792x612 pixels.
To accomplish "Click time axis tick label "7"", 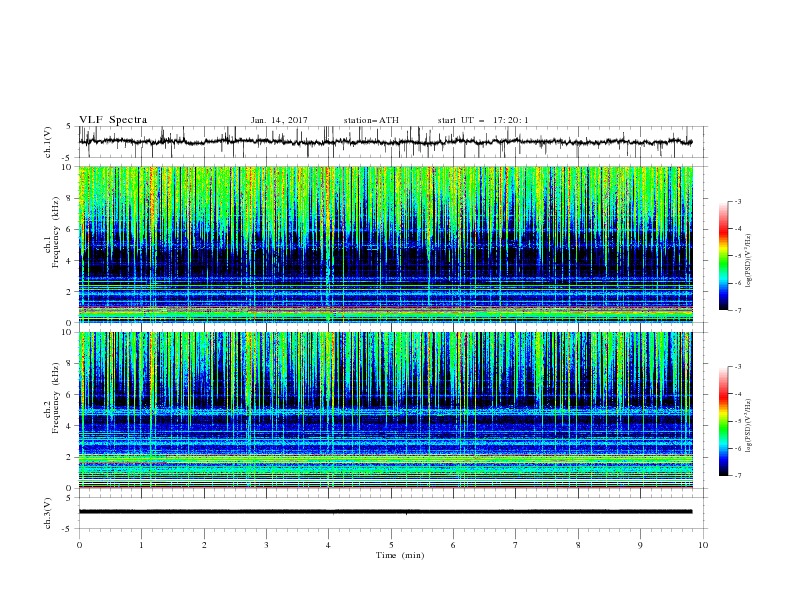I will [516, 545].
